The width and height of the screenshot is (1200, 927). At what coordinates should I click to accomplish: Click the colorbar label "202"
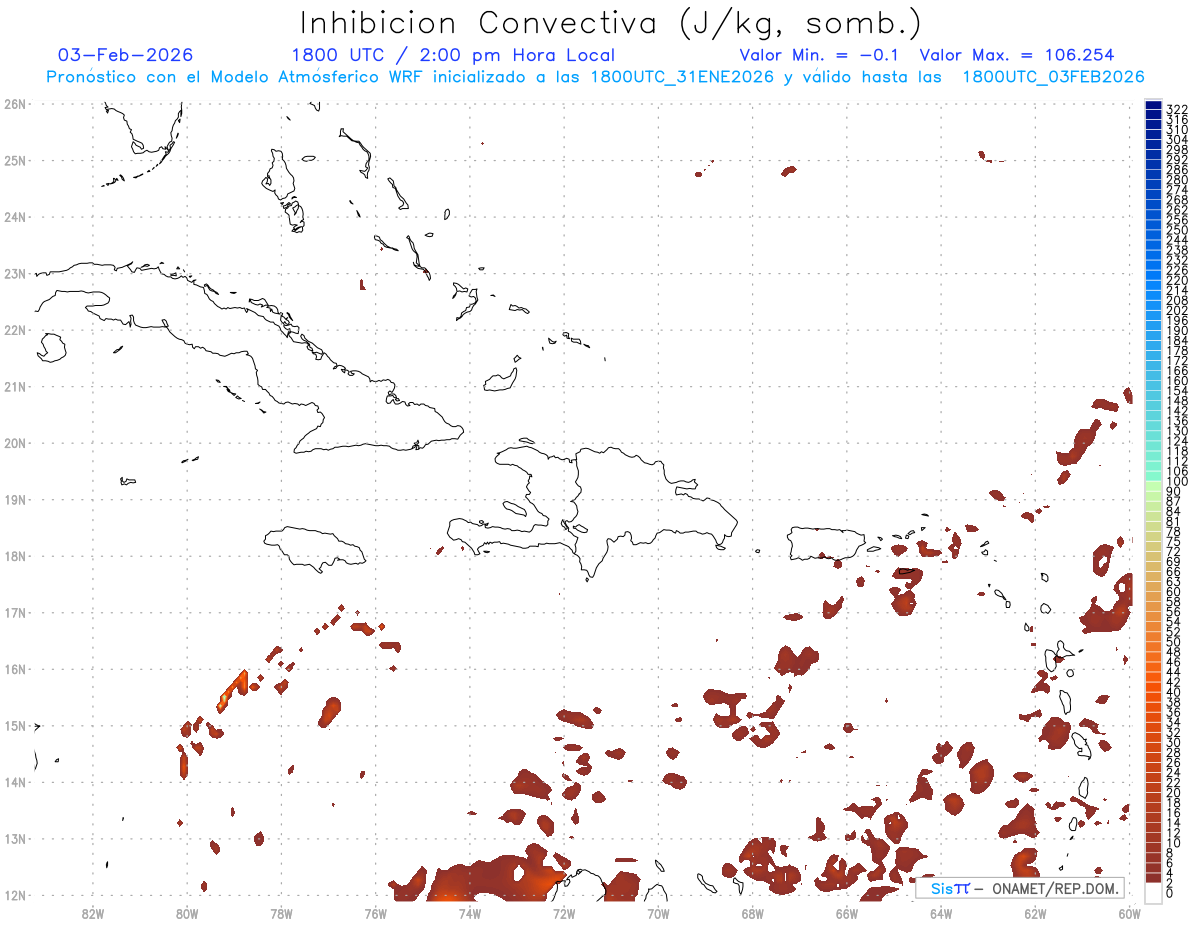(1177, 310)
